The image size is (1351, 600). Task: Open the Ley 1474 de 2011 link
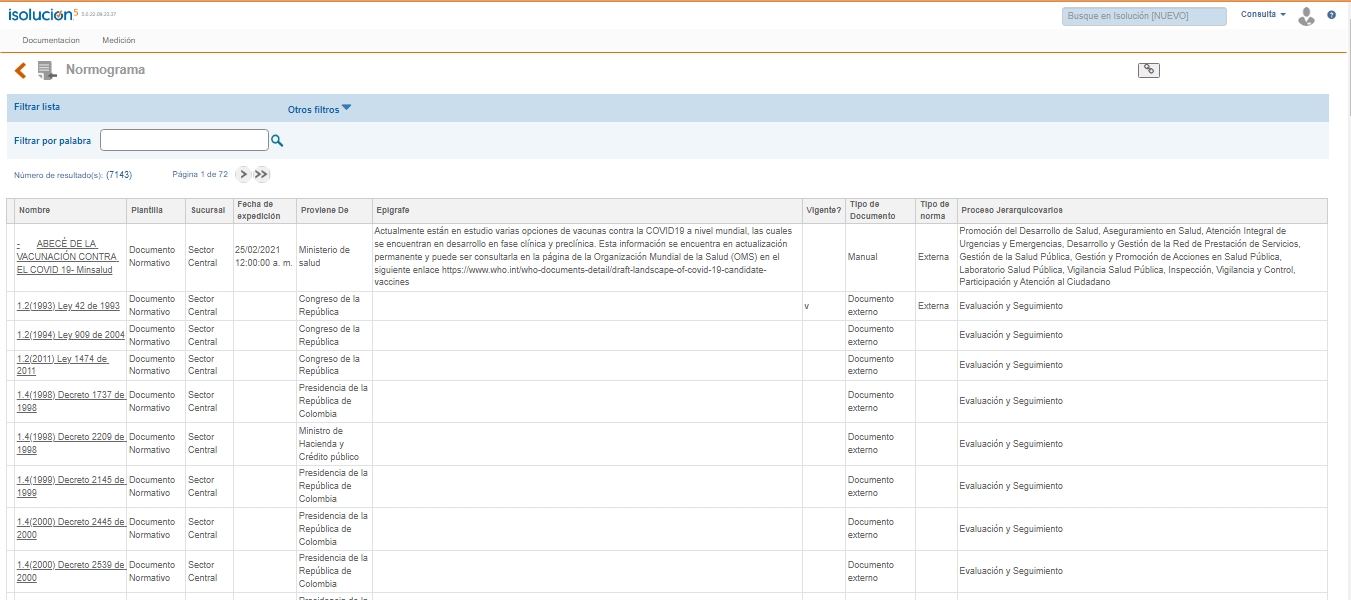[x=63, y=364]
